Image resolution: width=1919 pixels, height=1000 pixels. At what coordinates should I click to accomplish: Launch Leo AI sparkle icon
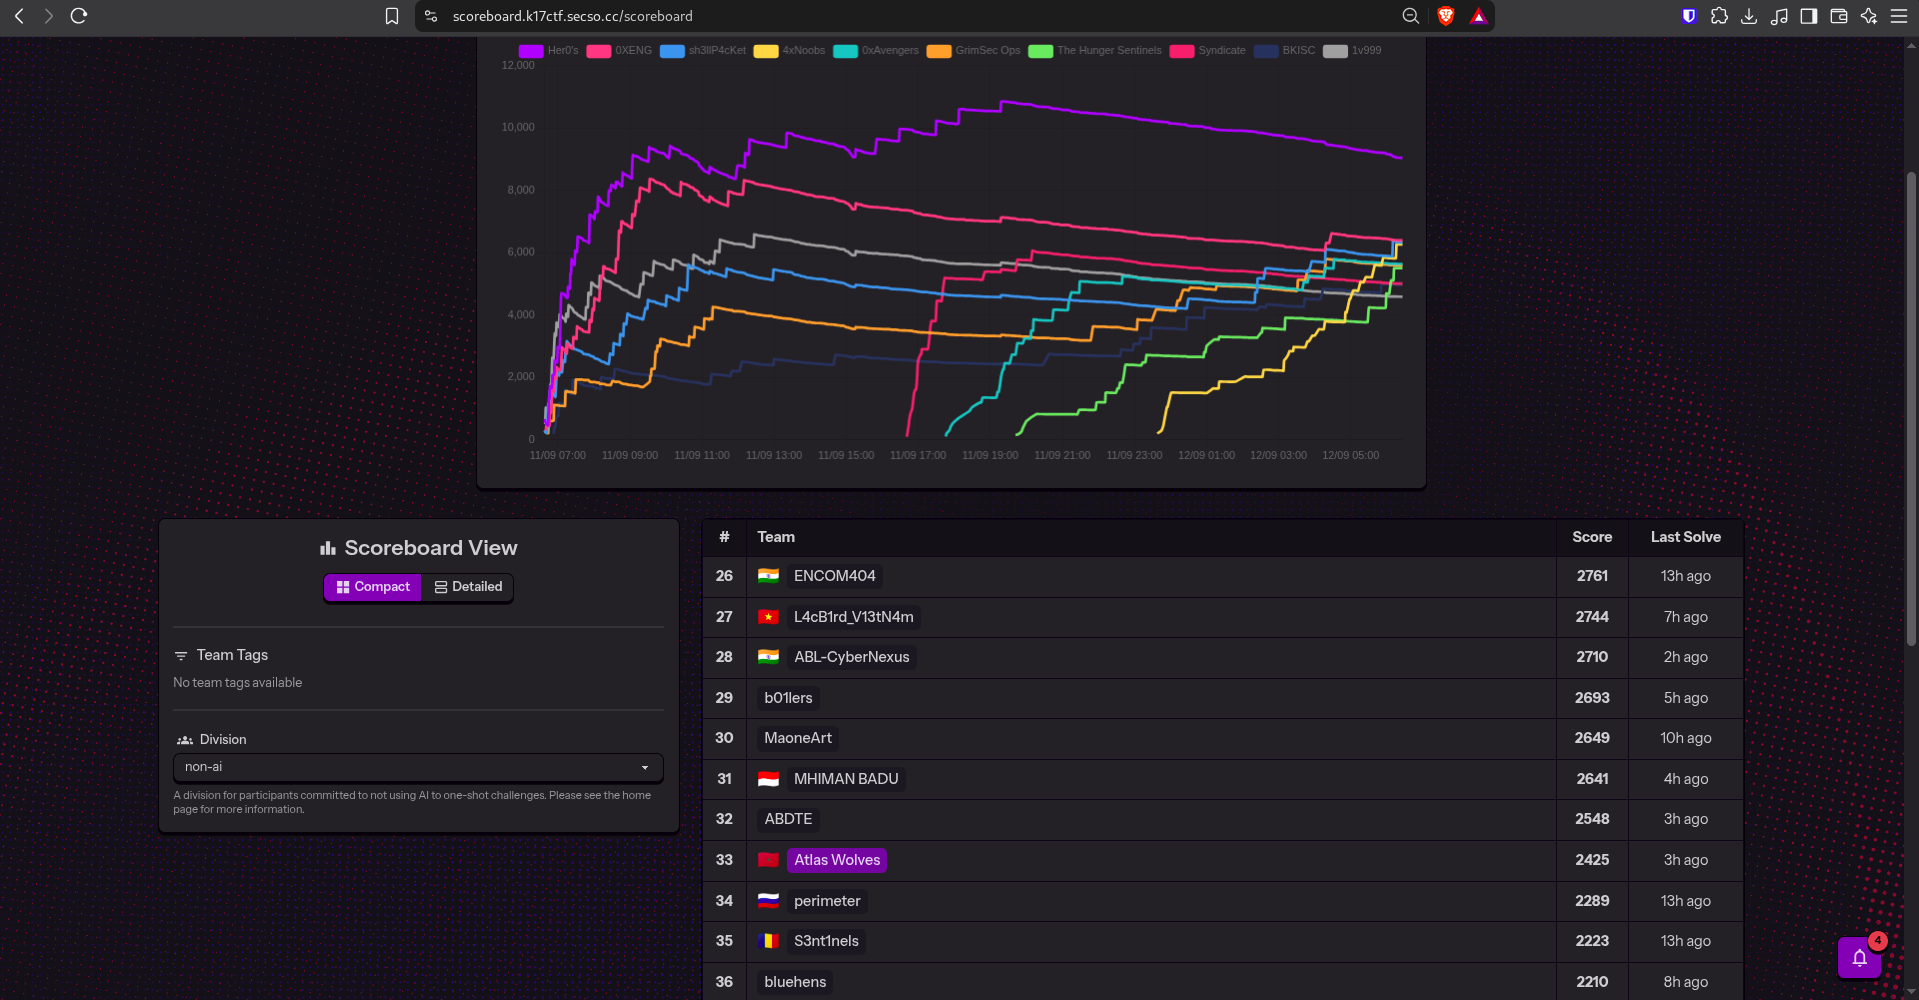pos(1868,16)
